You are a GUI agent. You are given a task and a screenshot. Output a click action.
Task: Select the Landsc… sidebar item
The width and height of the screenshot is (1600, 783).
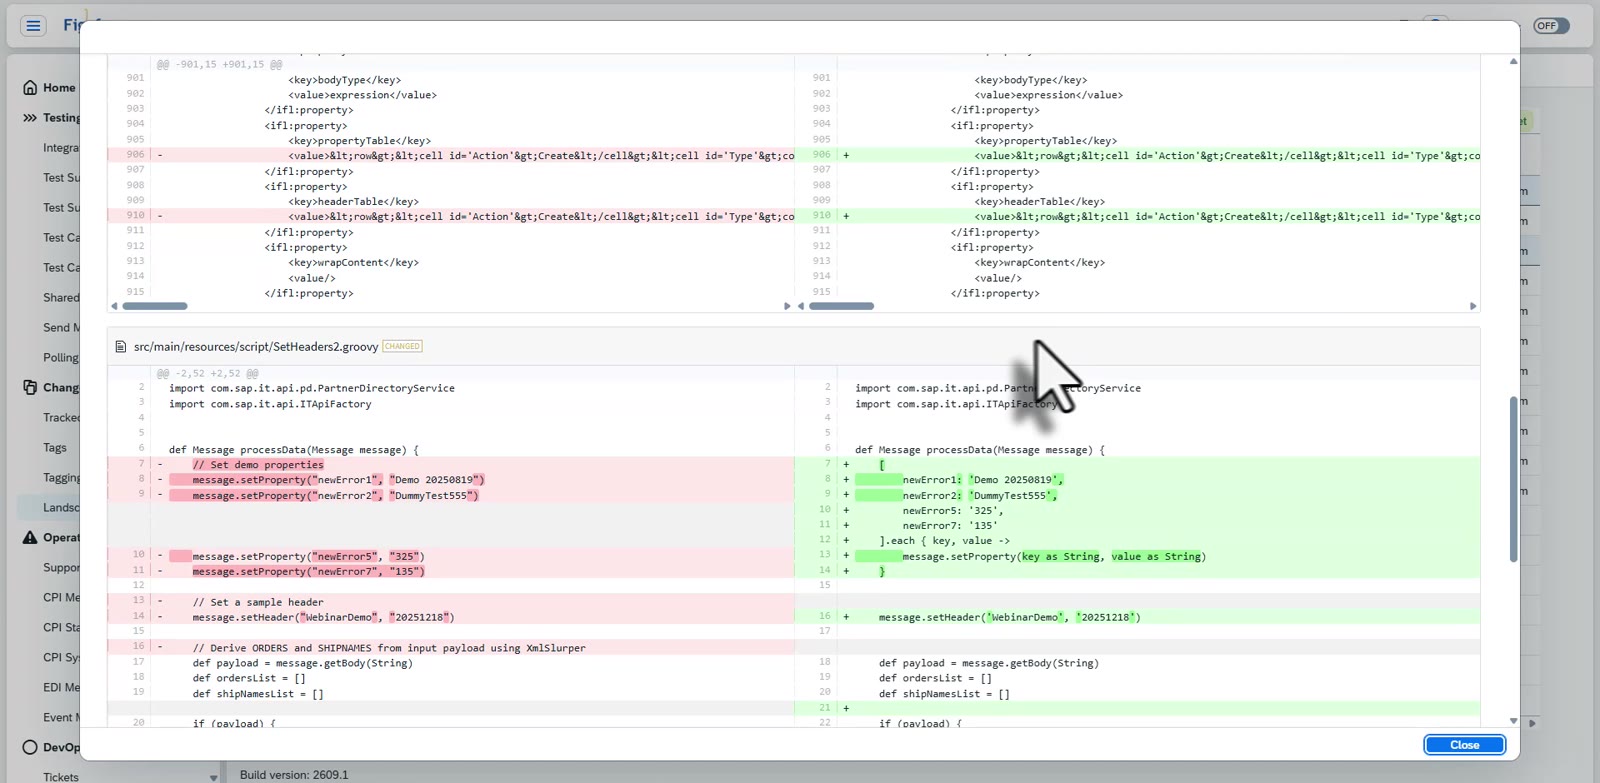pos(61,508)
